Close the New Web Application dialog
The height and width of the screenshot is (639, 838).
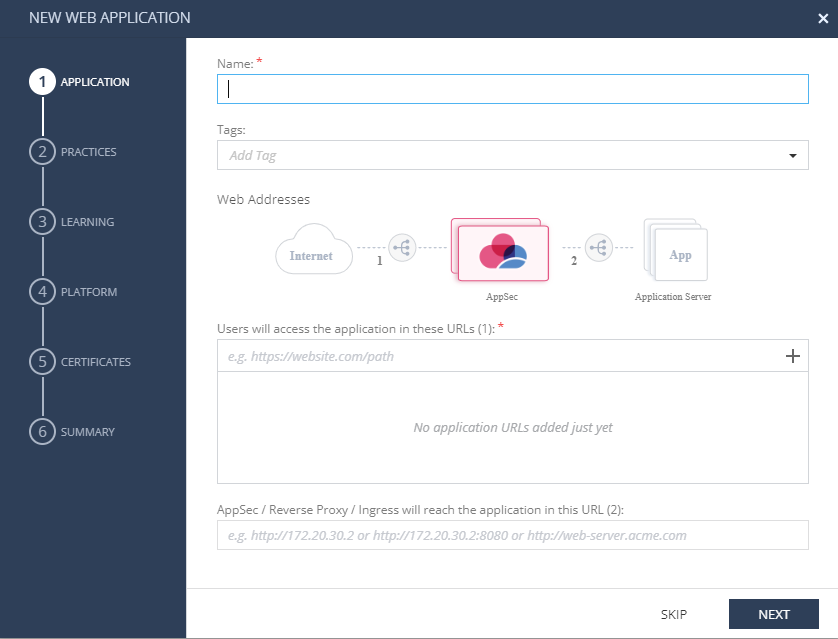[x=823, y=19]
